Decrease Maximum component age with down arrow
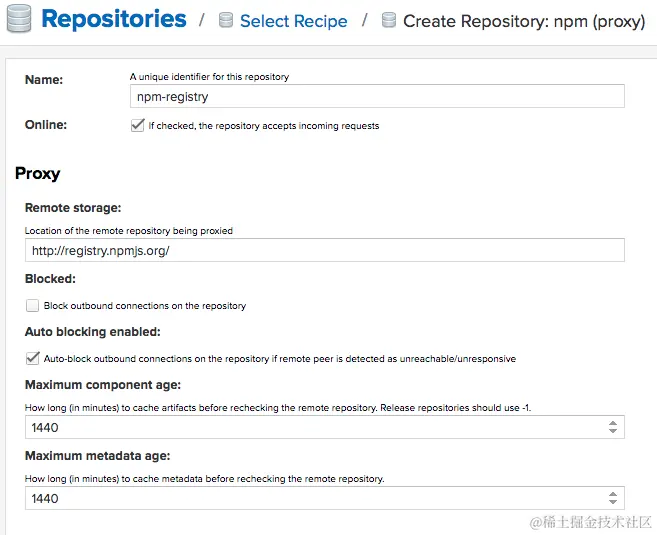This screenshot has height=535, width=657. [613, 431]
